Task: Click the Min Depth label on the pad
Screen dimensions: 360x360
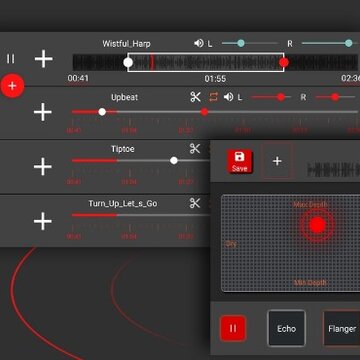Action: point(310,283)
